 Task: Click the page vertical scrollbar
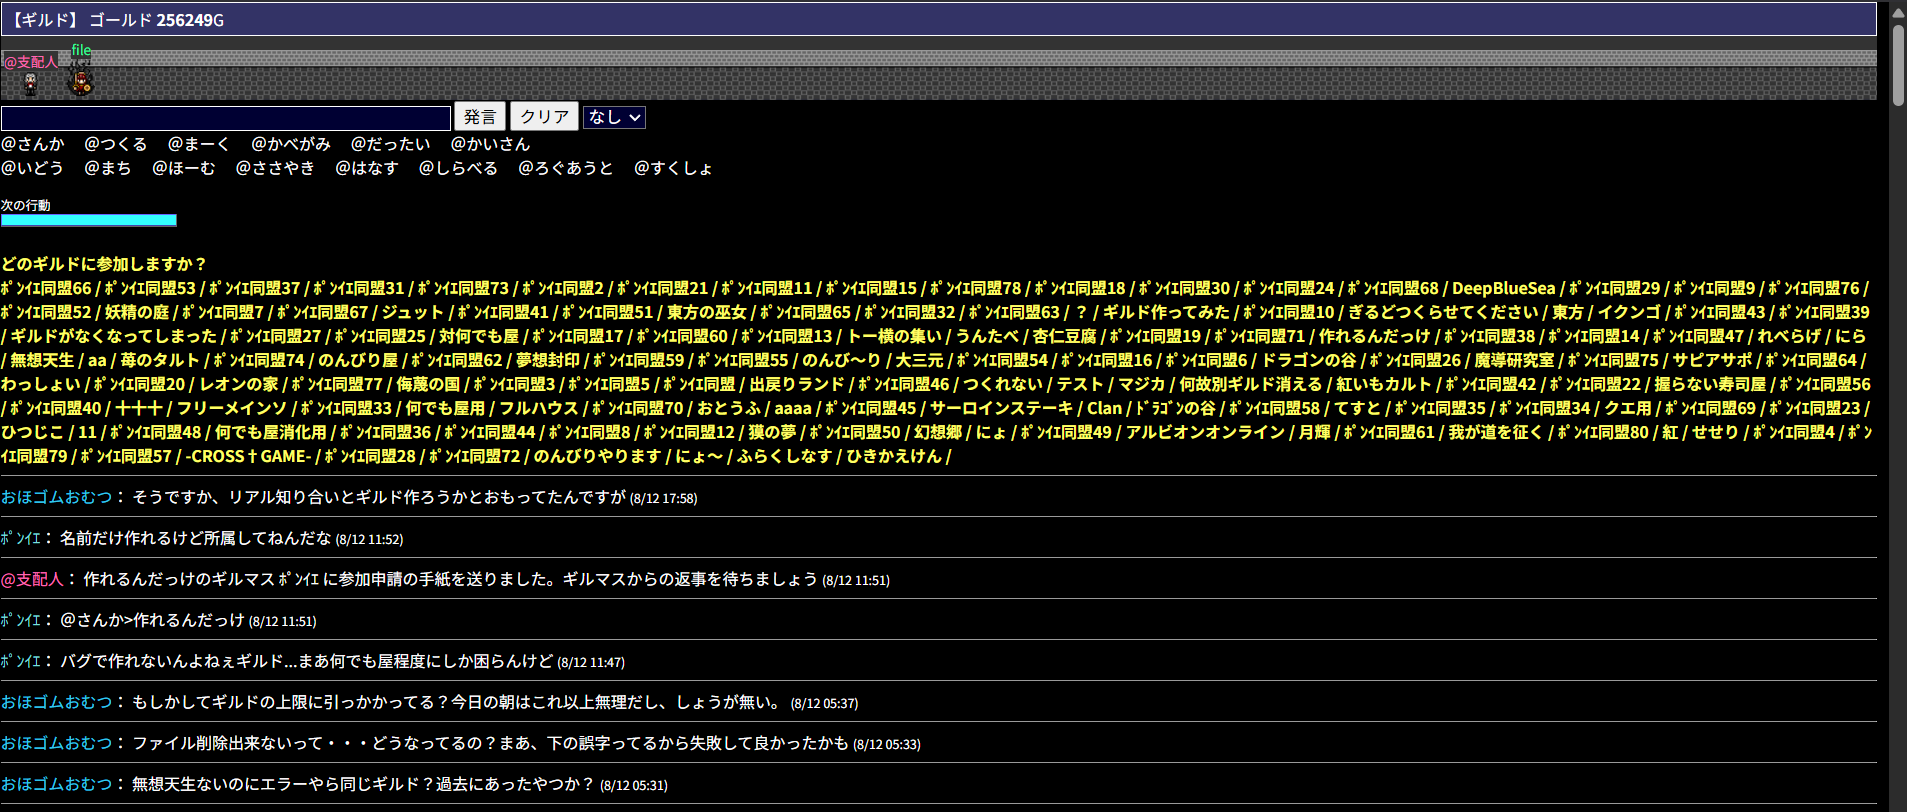[1898, 406]
